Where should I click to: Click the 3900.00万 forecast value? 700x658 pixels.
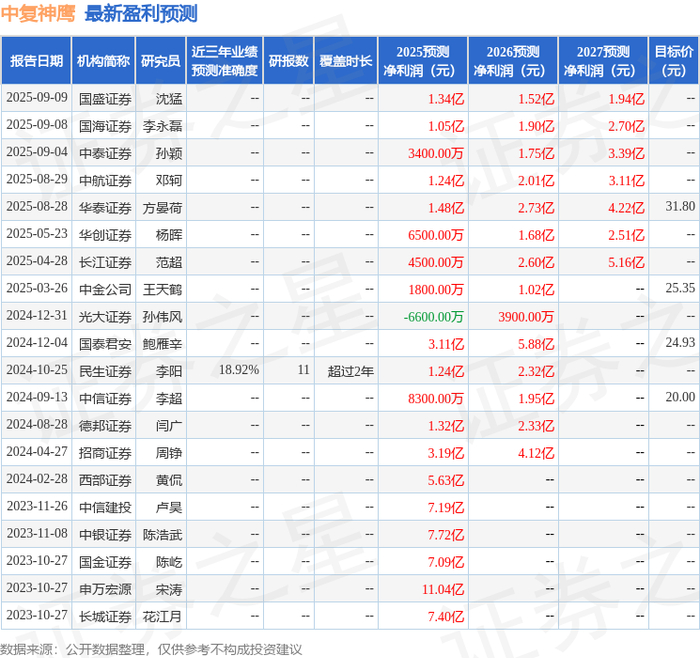tap(526, 317)
